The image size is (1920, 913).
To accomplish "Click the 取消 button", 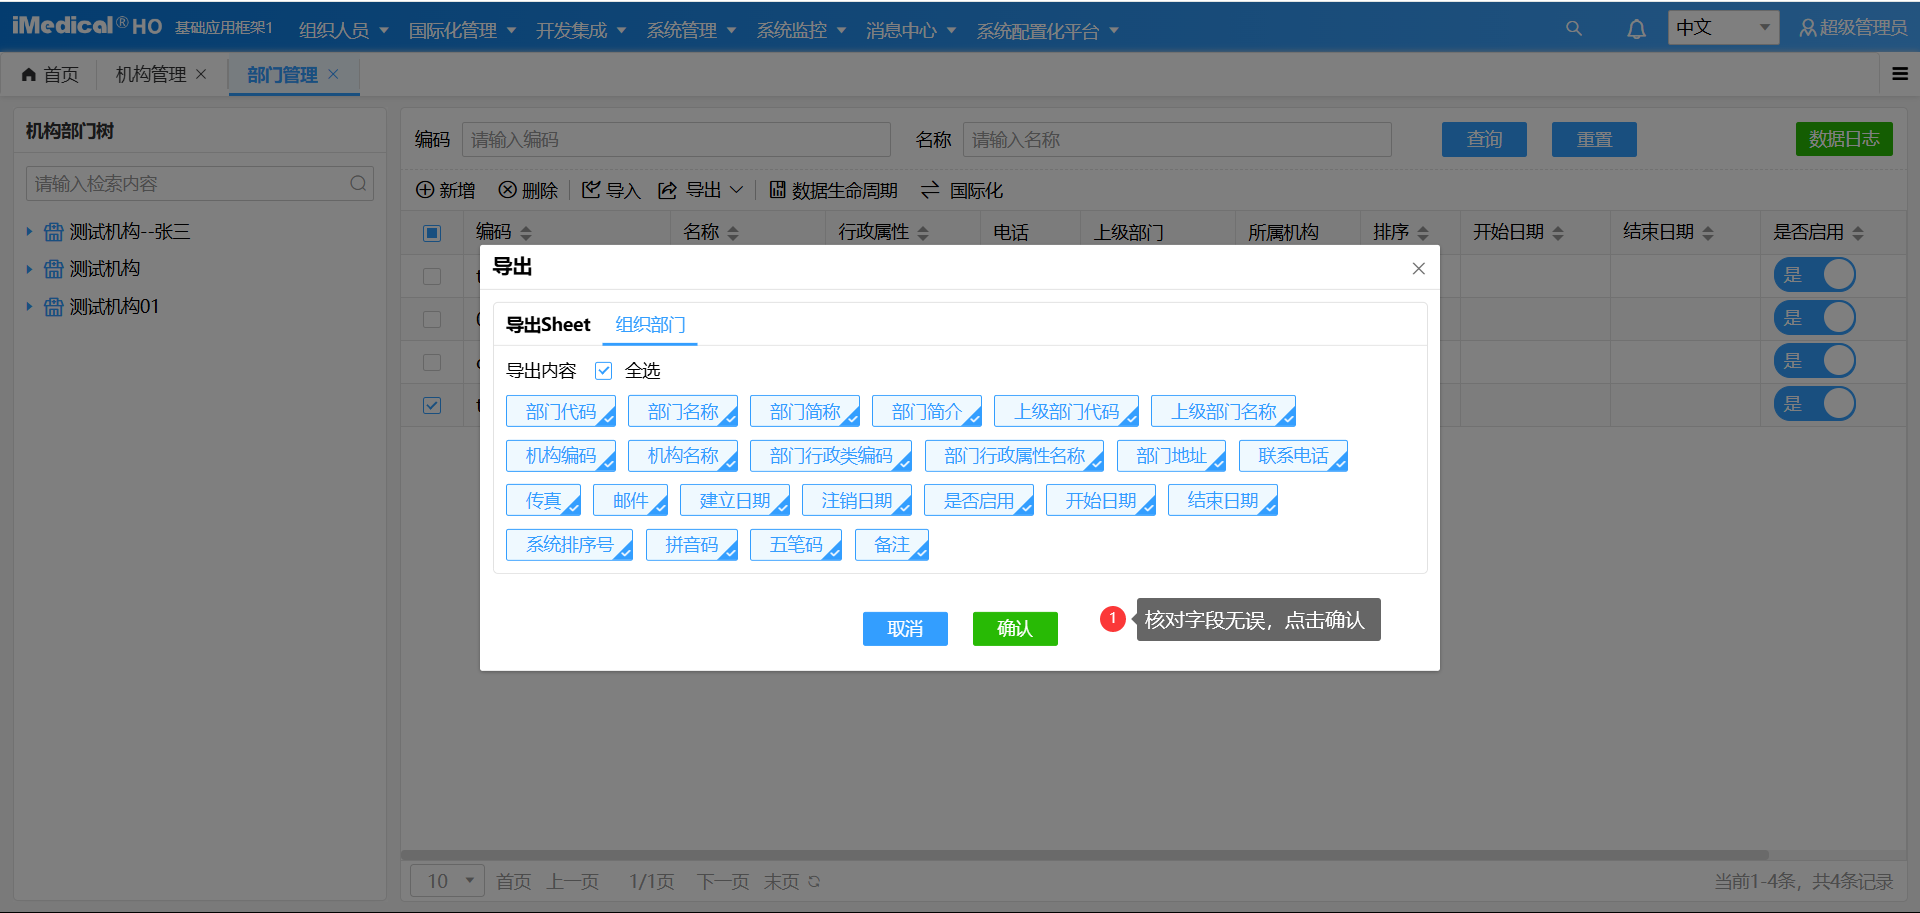I will [905, 628].
